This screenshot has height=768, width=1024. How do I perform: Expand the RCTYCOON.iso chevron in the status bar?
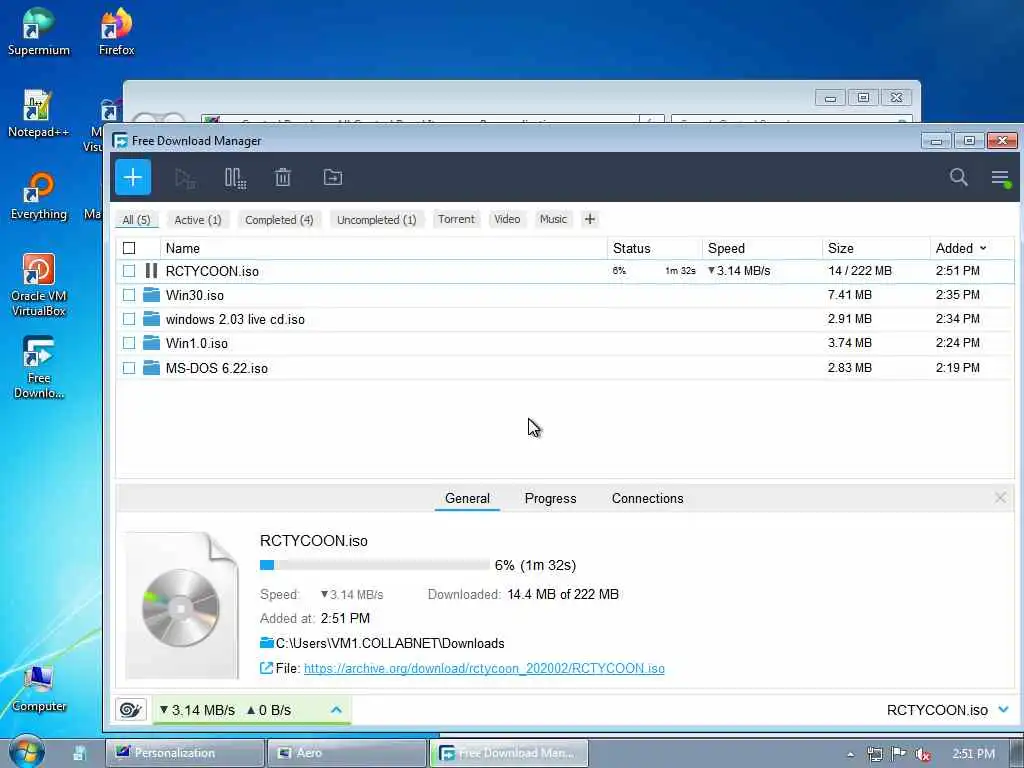pos(1004,710)
